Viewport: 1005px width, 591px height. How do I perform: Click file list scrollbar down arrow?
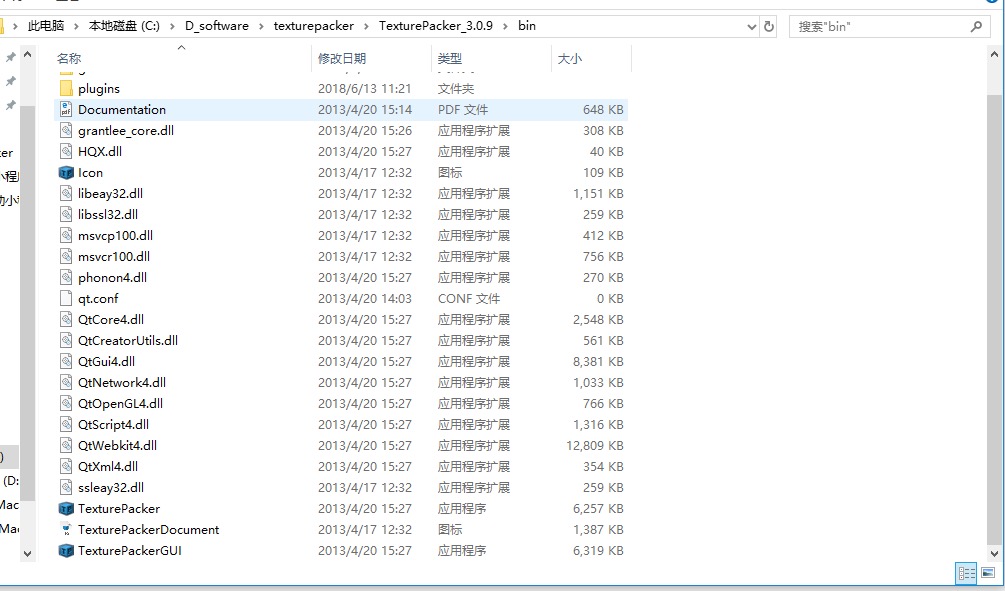pos(994,553)
